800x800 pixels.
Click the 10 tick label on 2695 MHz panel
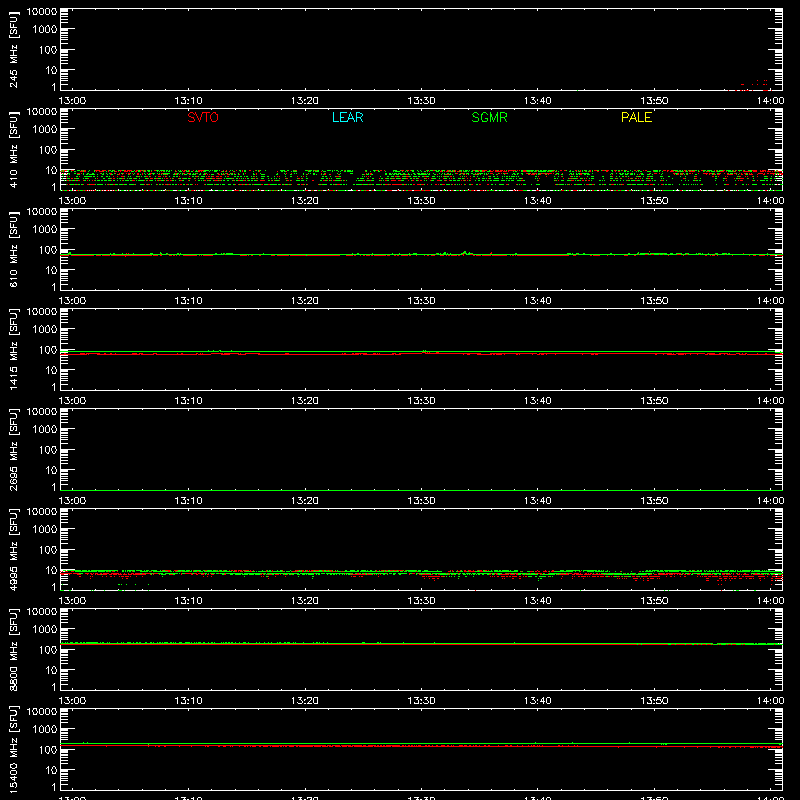pos(51,470)
